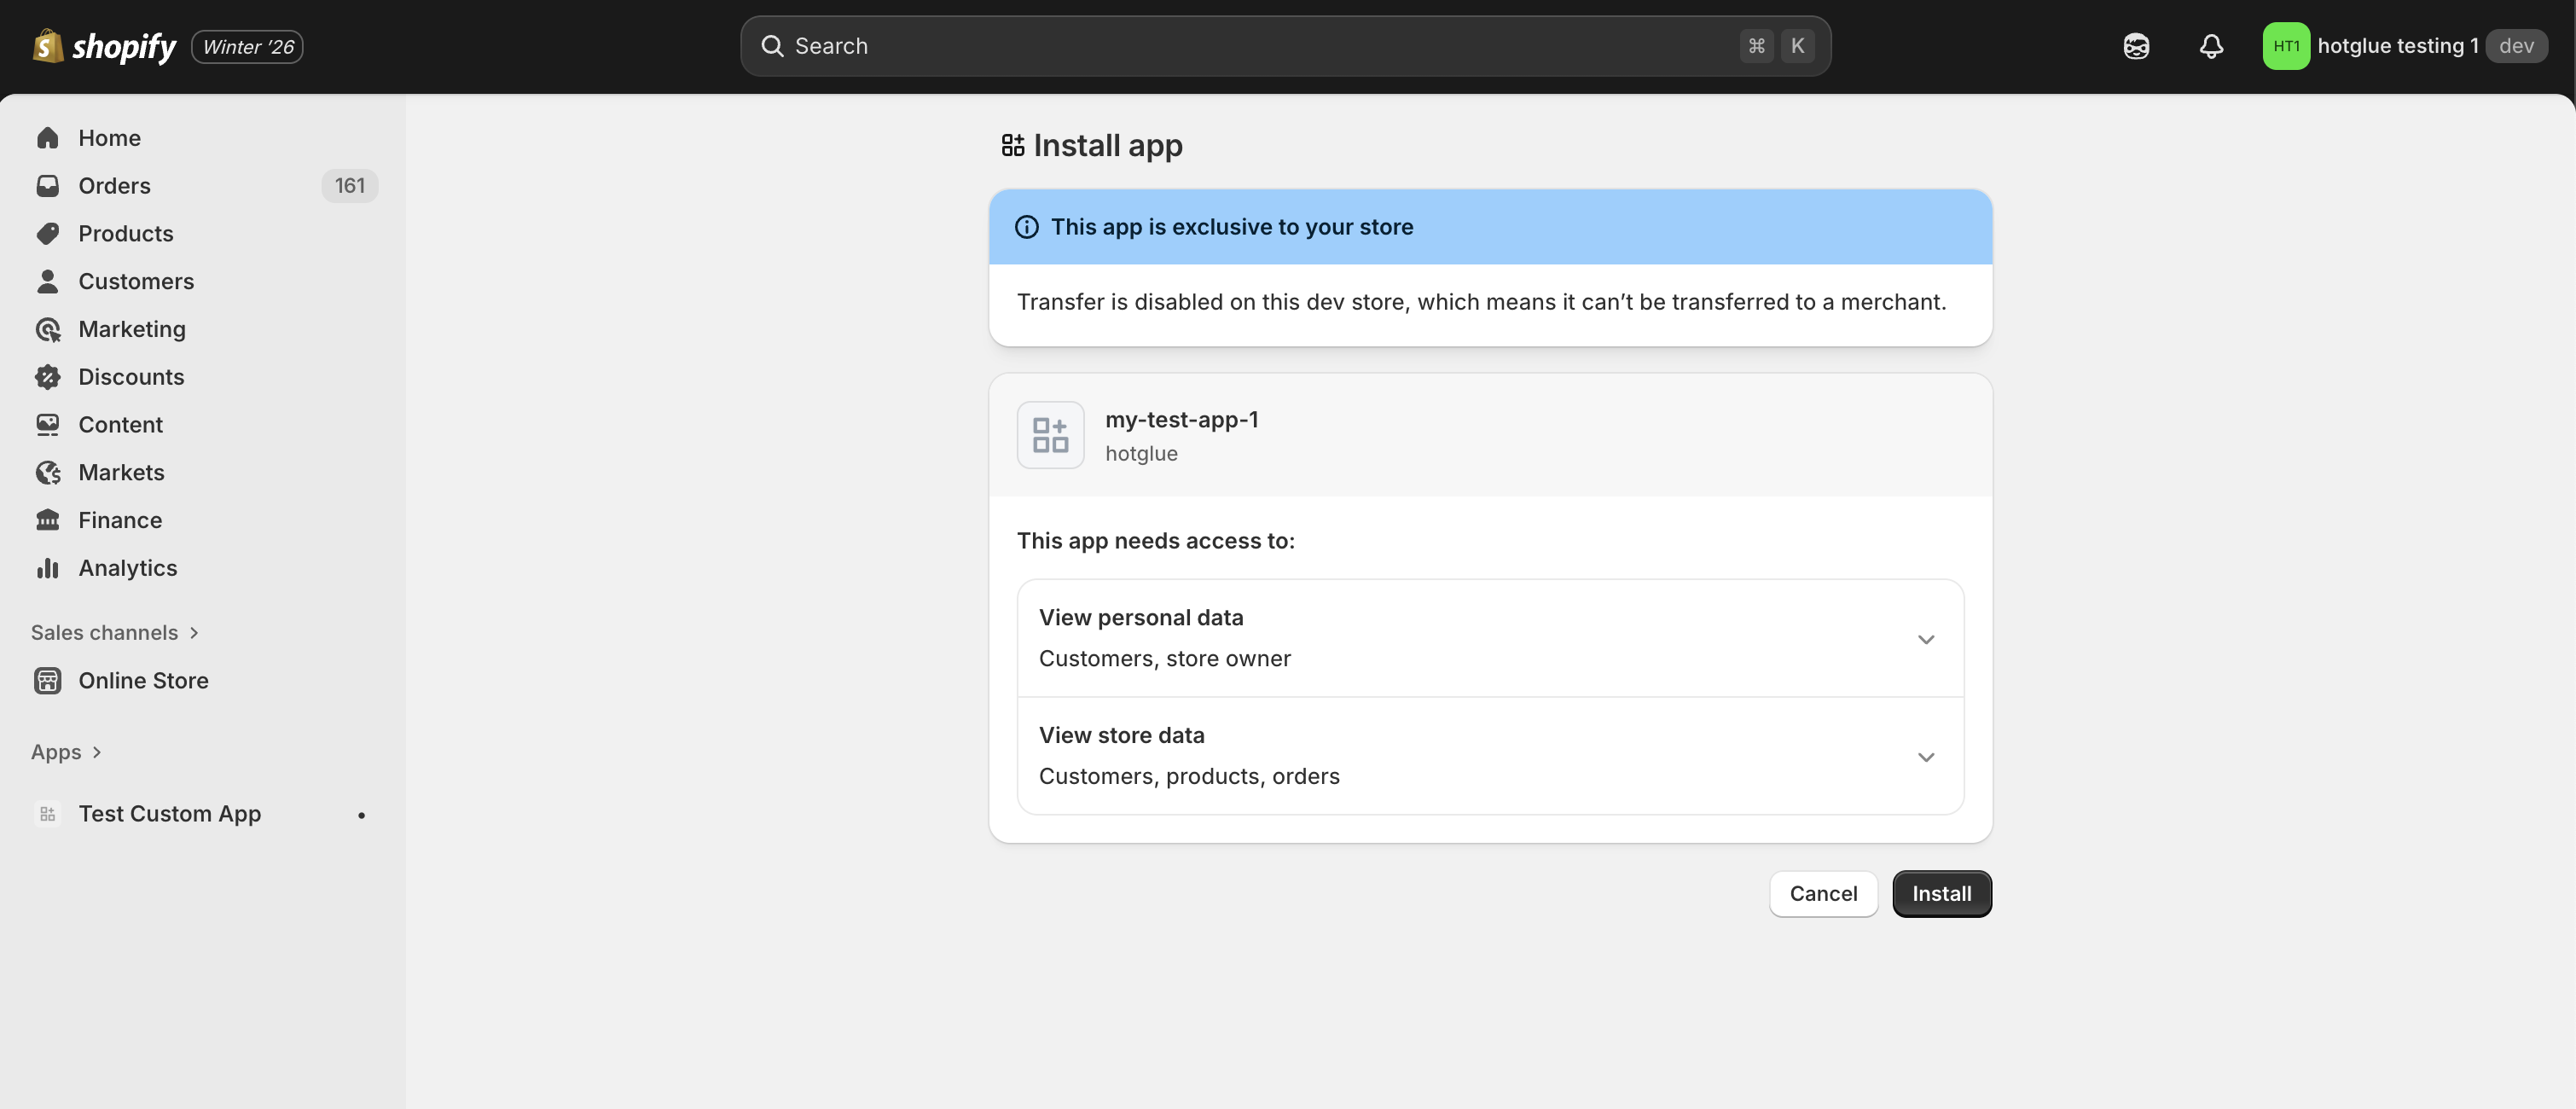Open notifications bell icon
Screen dimensions: 2576x1109
[2211, 46]
